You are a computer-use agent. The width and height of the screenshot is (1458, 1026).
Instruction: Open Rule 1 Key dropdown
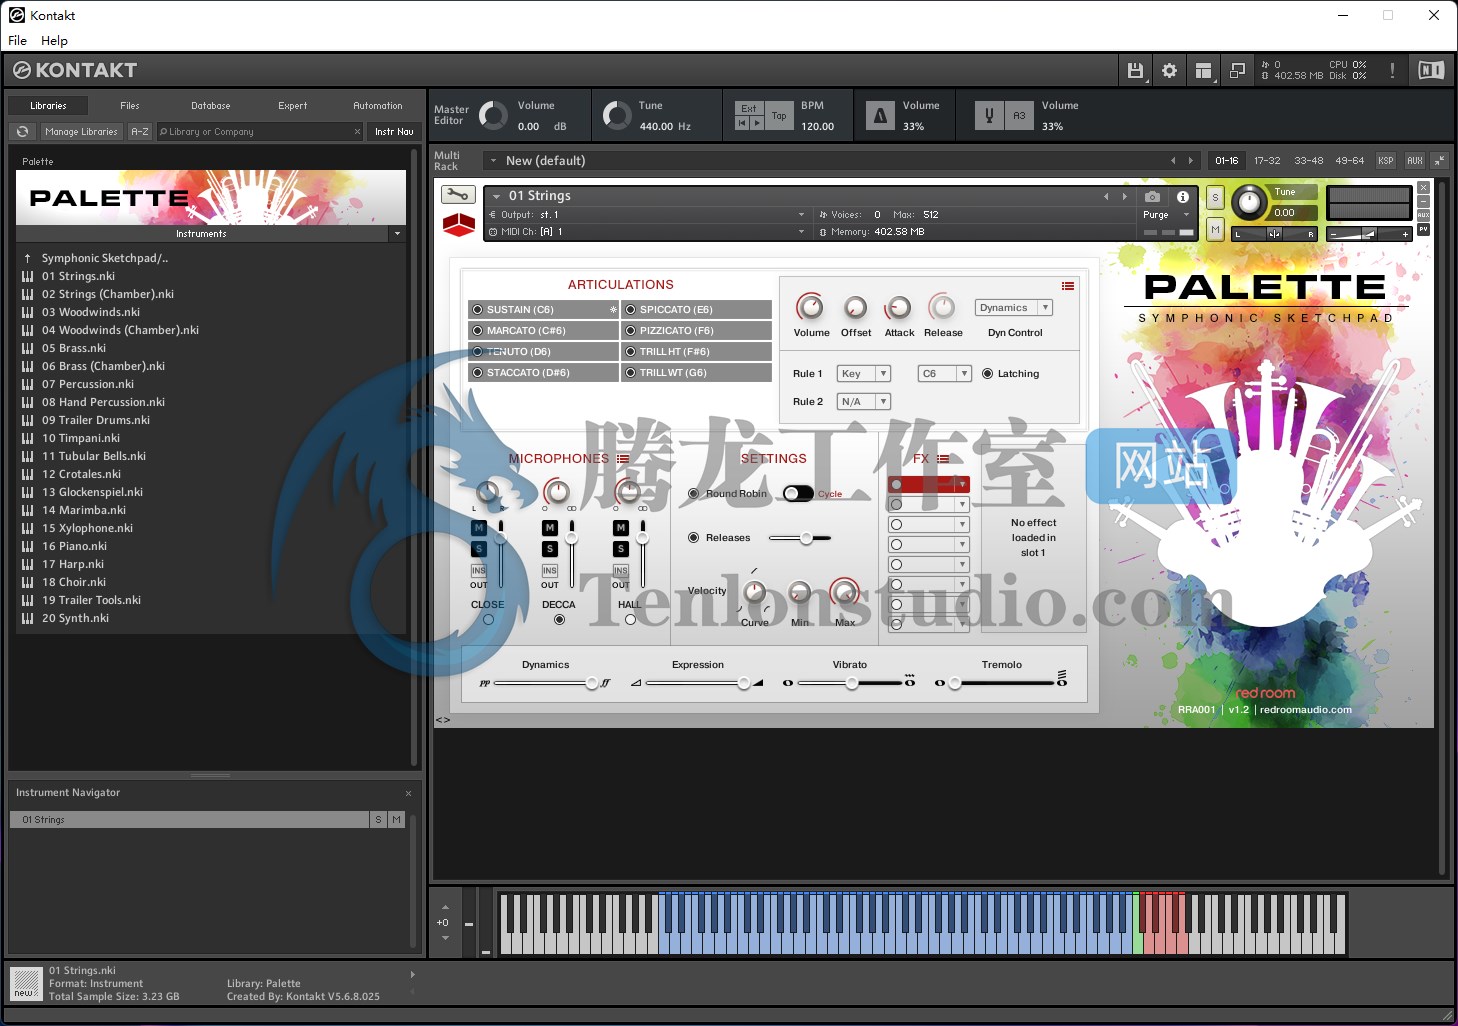point(864,374)
